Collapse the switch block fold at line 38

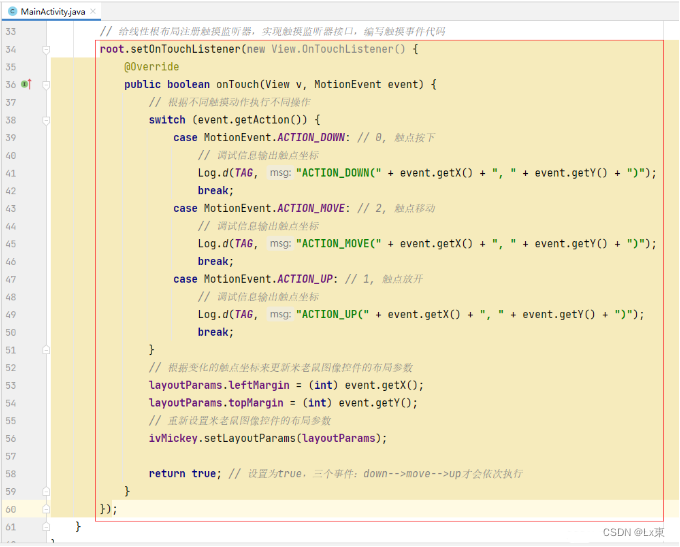point(46,120)
